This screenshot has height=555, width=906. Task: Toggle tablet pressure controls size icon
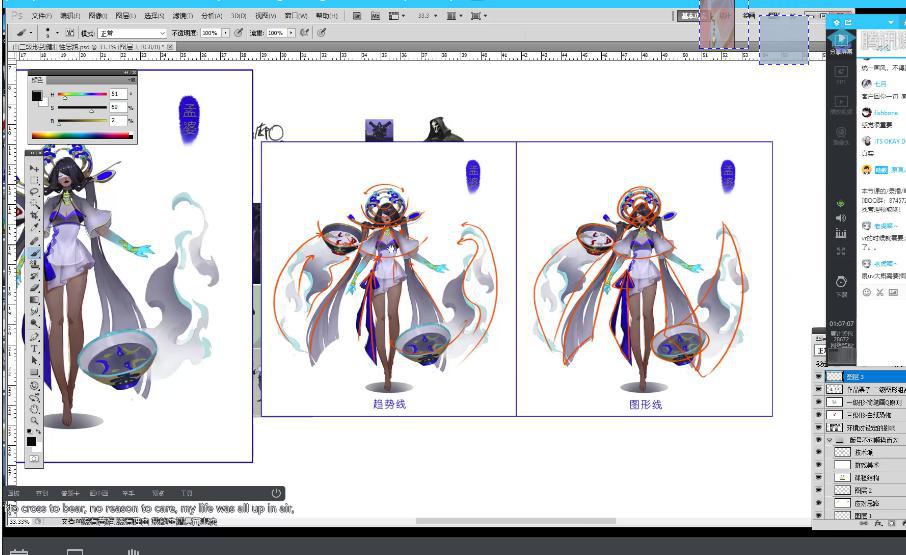[x=322, y=33]
